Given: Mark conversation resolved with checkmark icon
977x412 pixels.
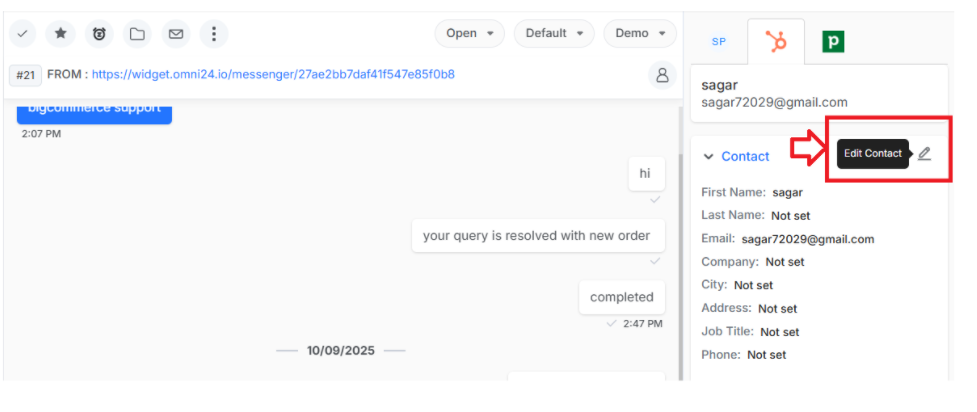Looking at the screenshot, I should click(x=22, y=34).
